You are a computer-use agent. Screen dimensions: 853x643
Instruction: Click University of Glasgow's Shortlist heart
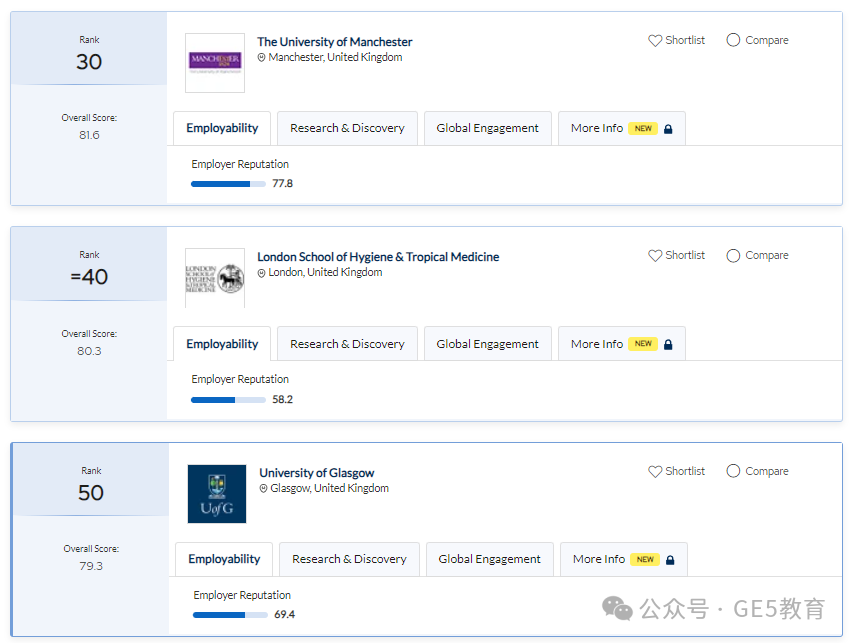point(655,472)
